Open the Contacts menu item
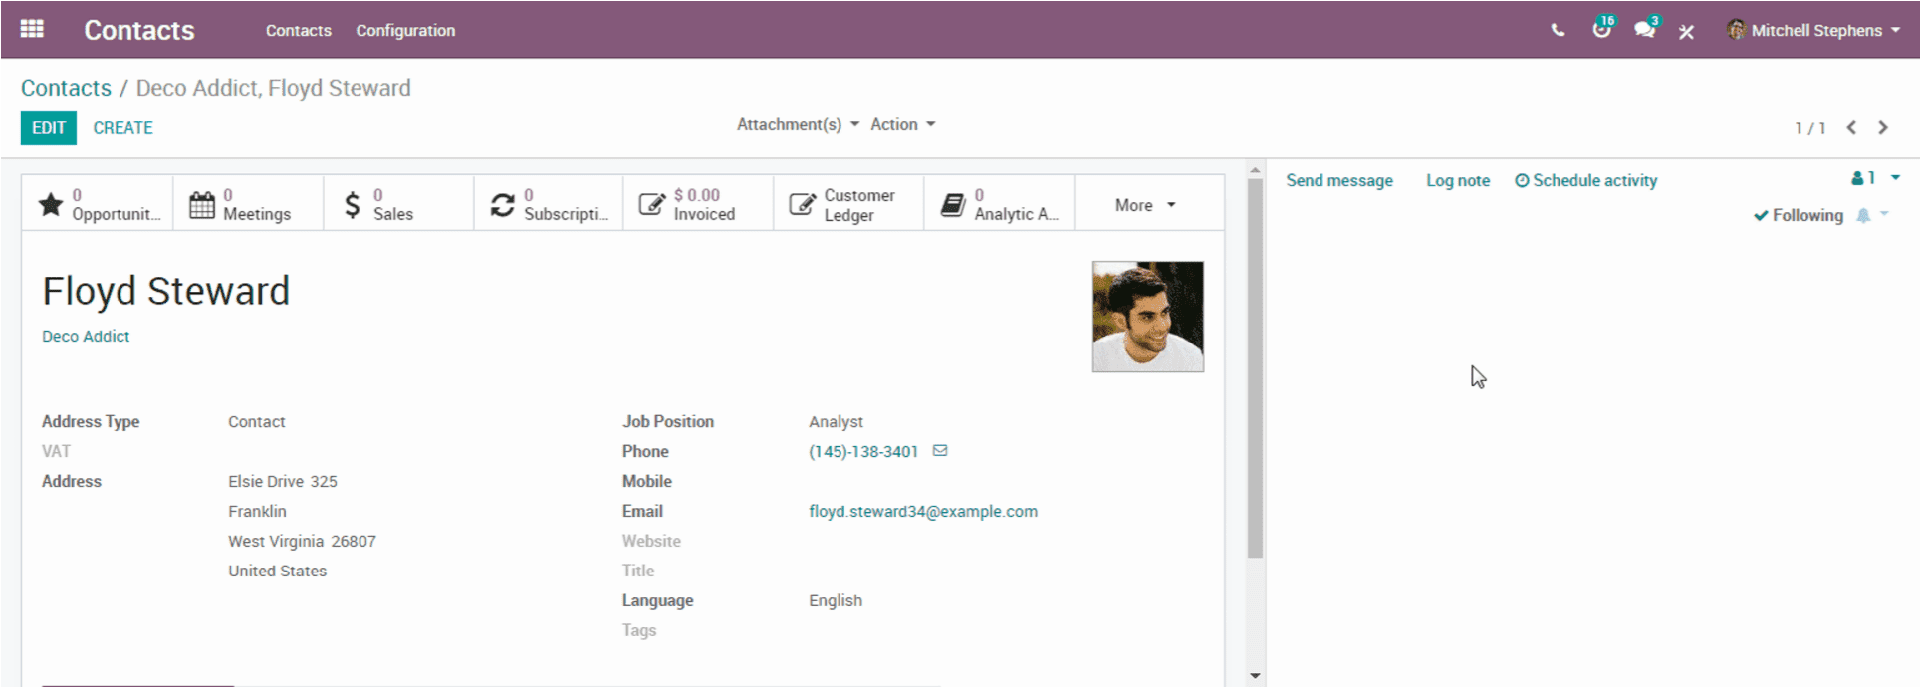 (x=299, y=31)
